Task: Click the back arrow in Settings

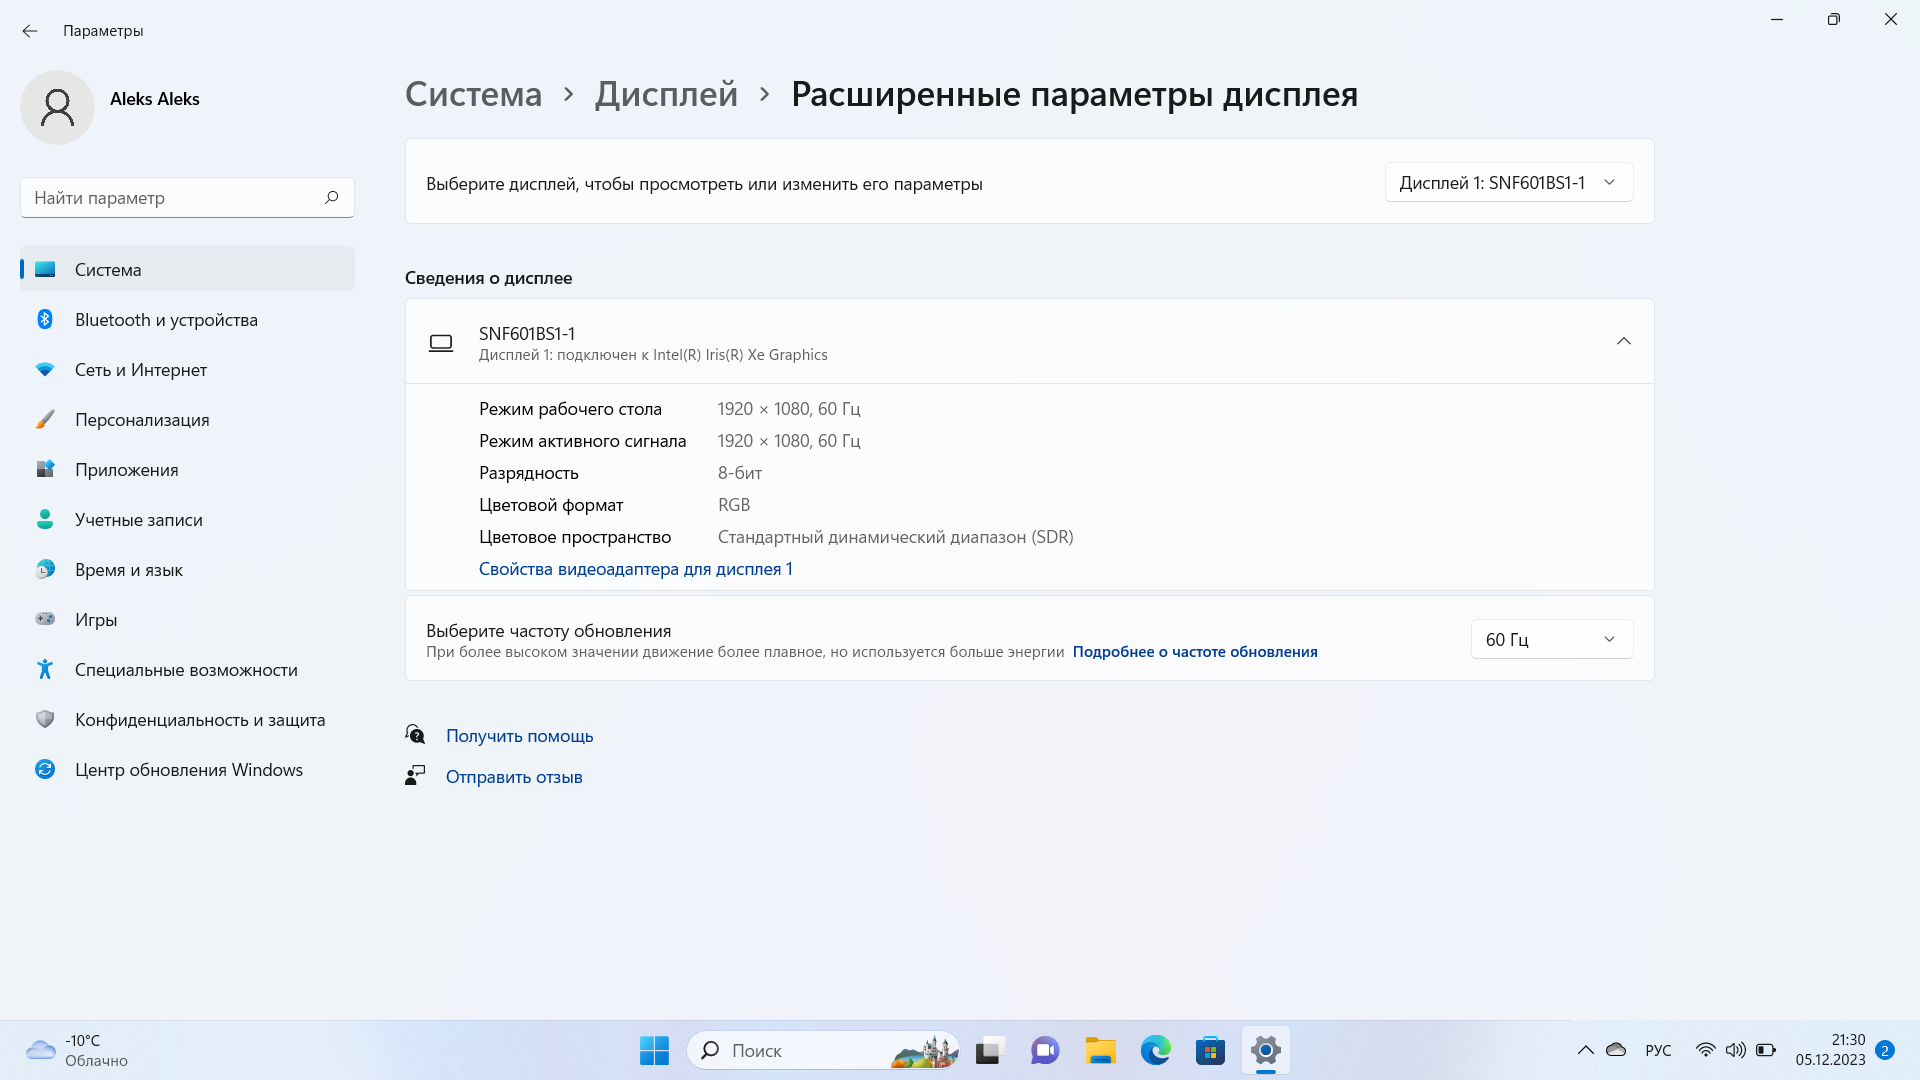Action: [30, 31]
